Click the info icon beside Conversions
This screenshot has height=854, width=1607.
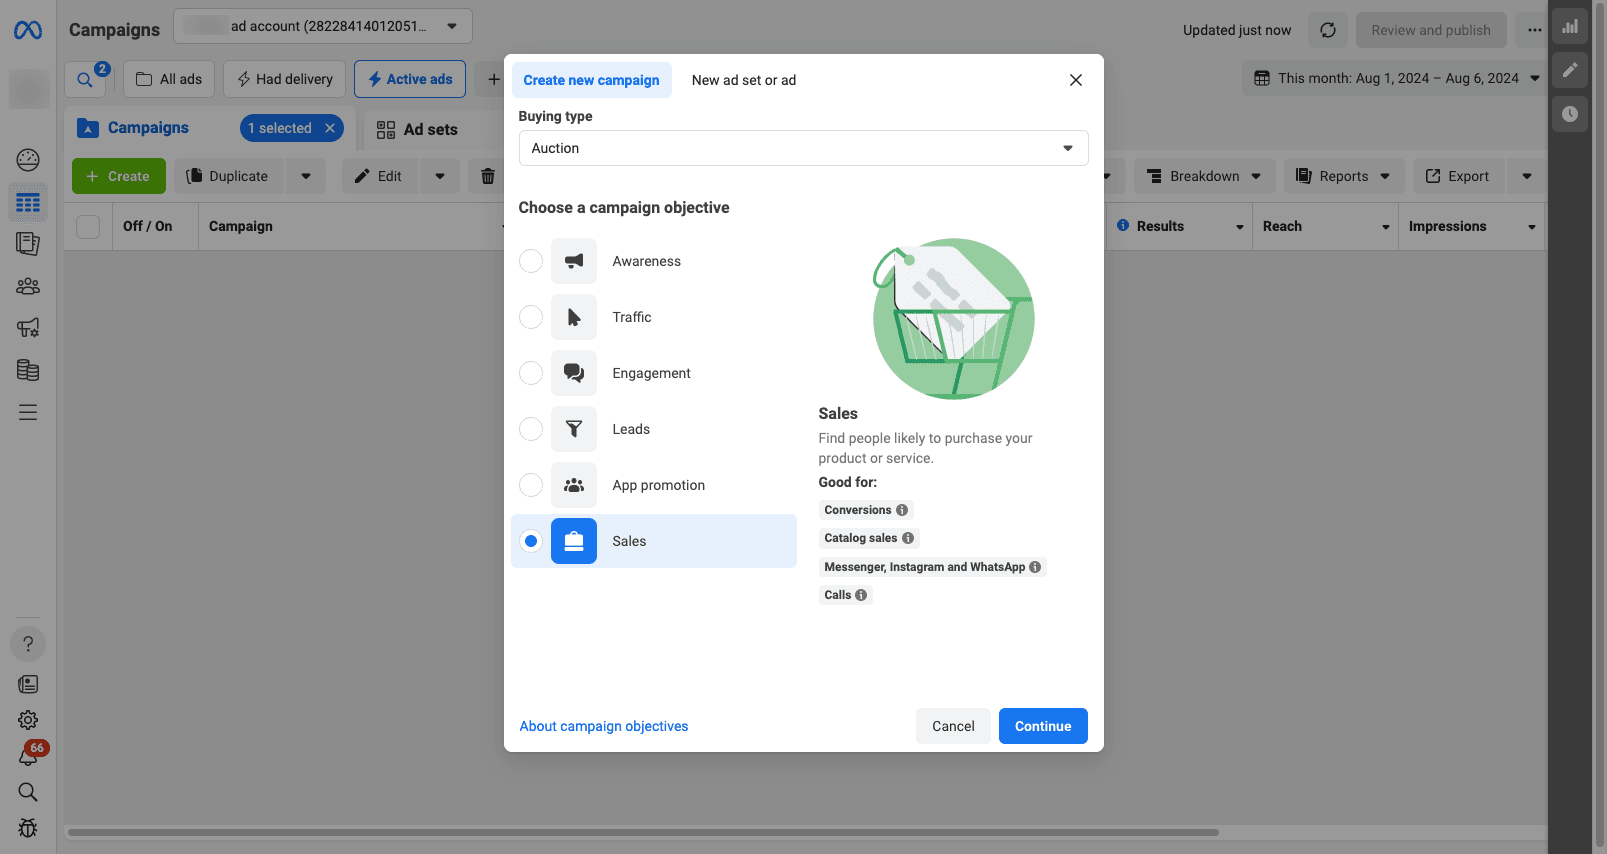coord(902,510)
